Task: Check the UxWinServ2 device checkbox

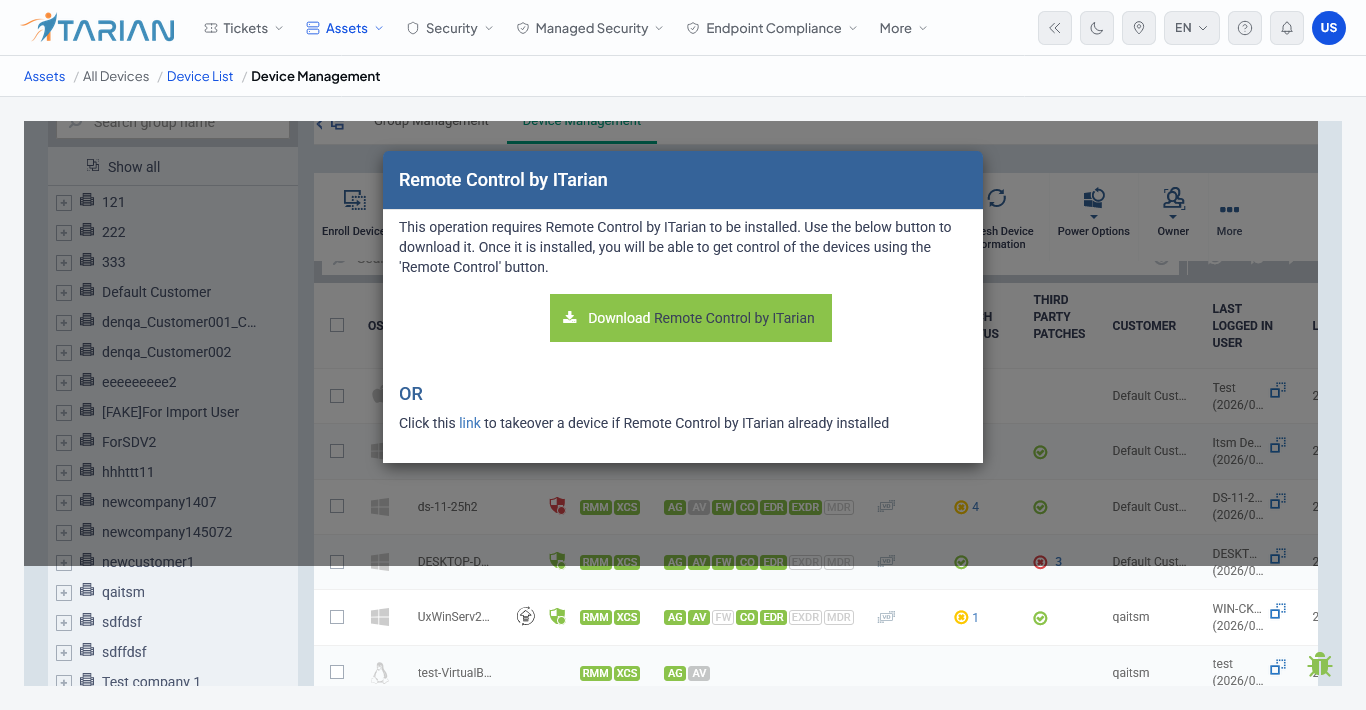Action: (337, 617)
